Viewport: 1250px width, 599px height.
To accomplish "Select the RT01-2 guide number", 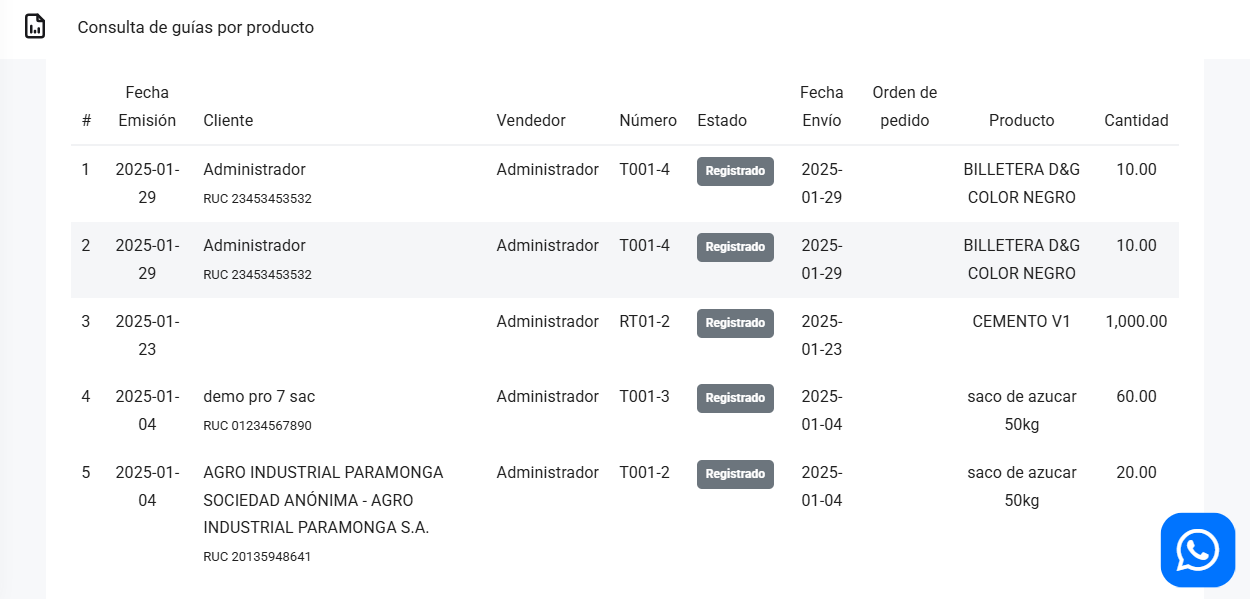I will (x=644, y=322).
